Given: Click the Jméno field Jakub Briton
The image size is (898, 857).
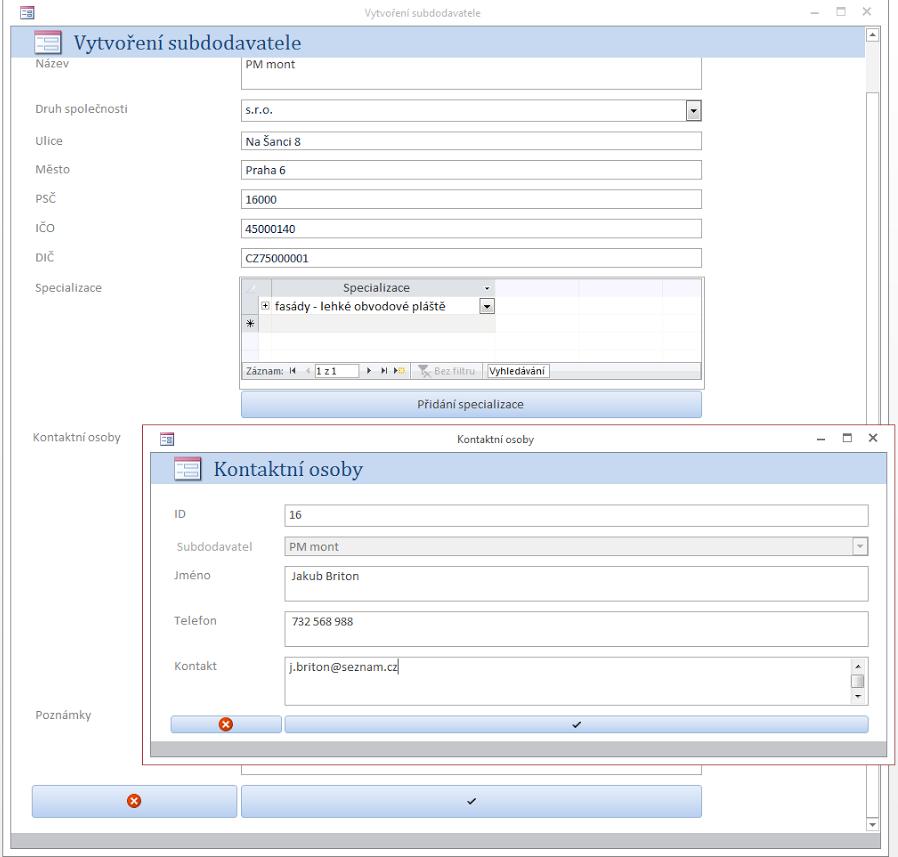Looking at the screenshot, I should [576, 584].
